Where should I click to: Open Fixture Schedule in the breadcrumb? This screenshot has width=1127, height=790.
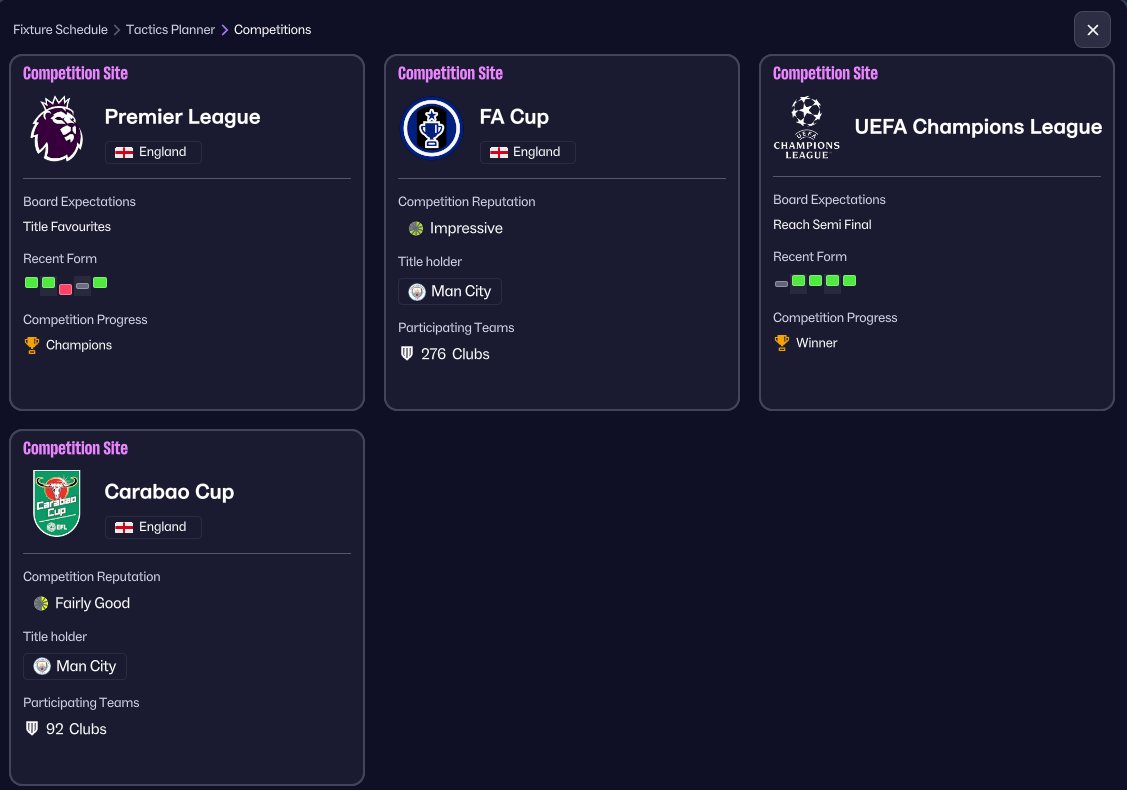point(60,29)
